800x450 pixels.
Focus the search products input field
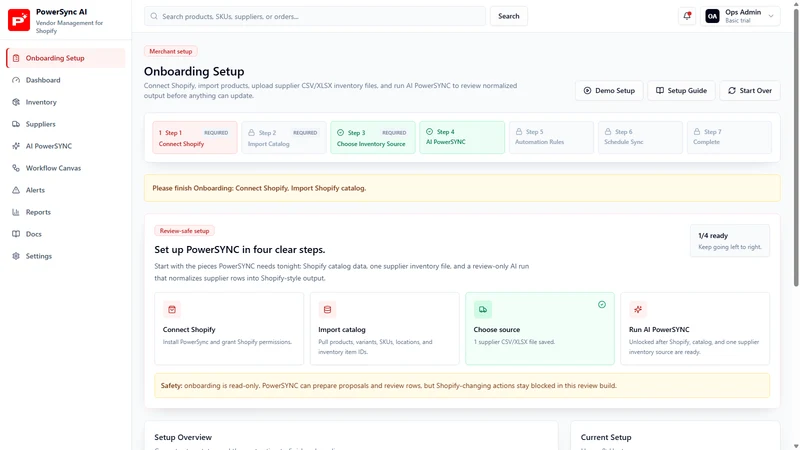pyautogui.click(x=315, y=16)
